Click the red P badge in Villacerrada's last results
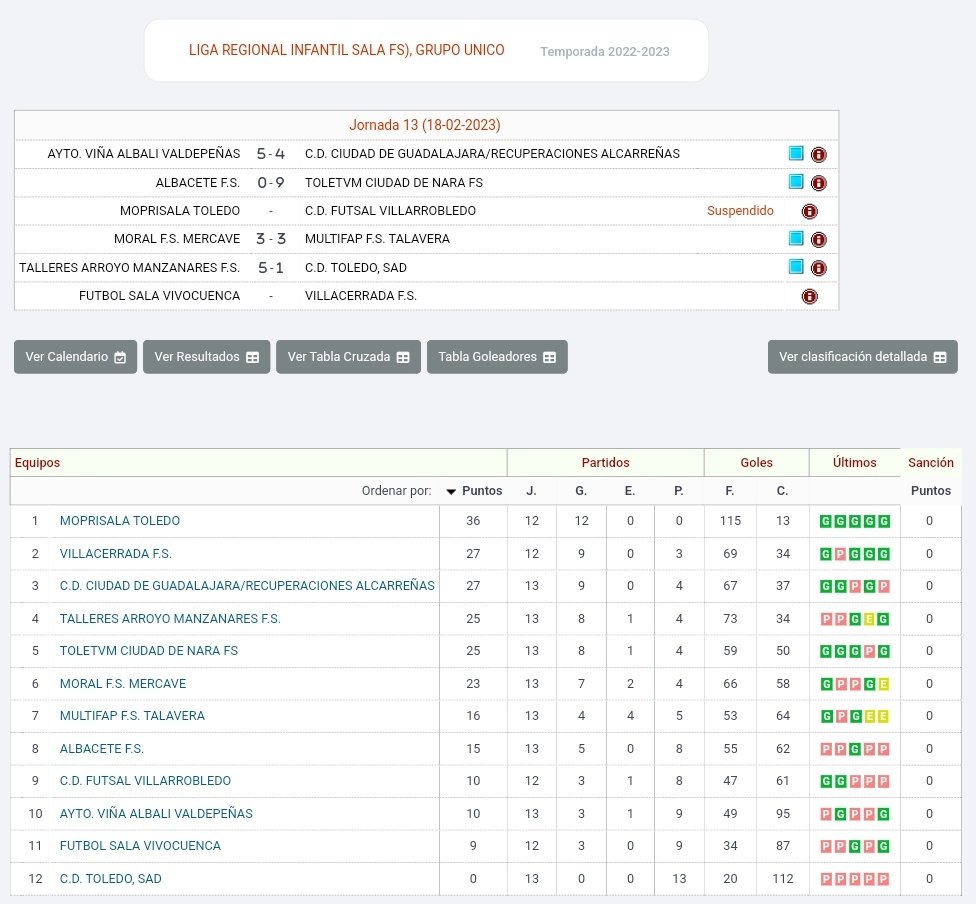The width and height of the screenshot is (976, 904). tap(840, 554)
